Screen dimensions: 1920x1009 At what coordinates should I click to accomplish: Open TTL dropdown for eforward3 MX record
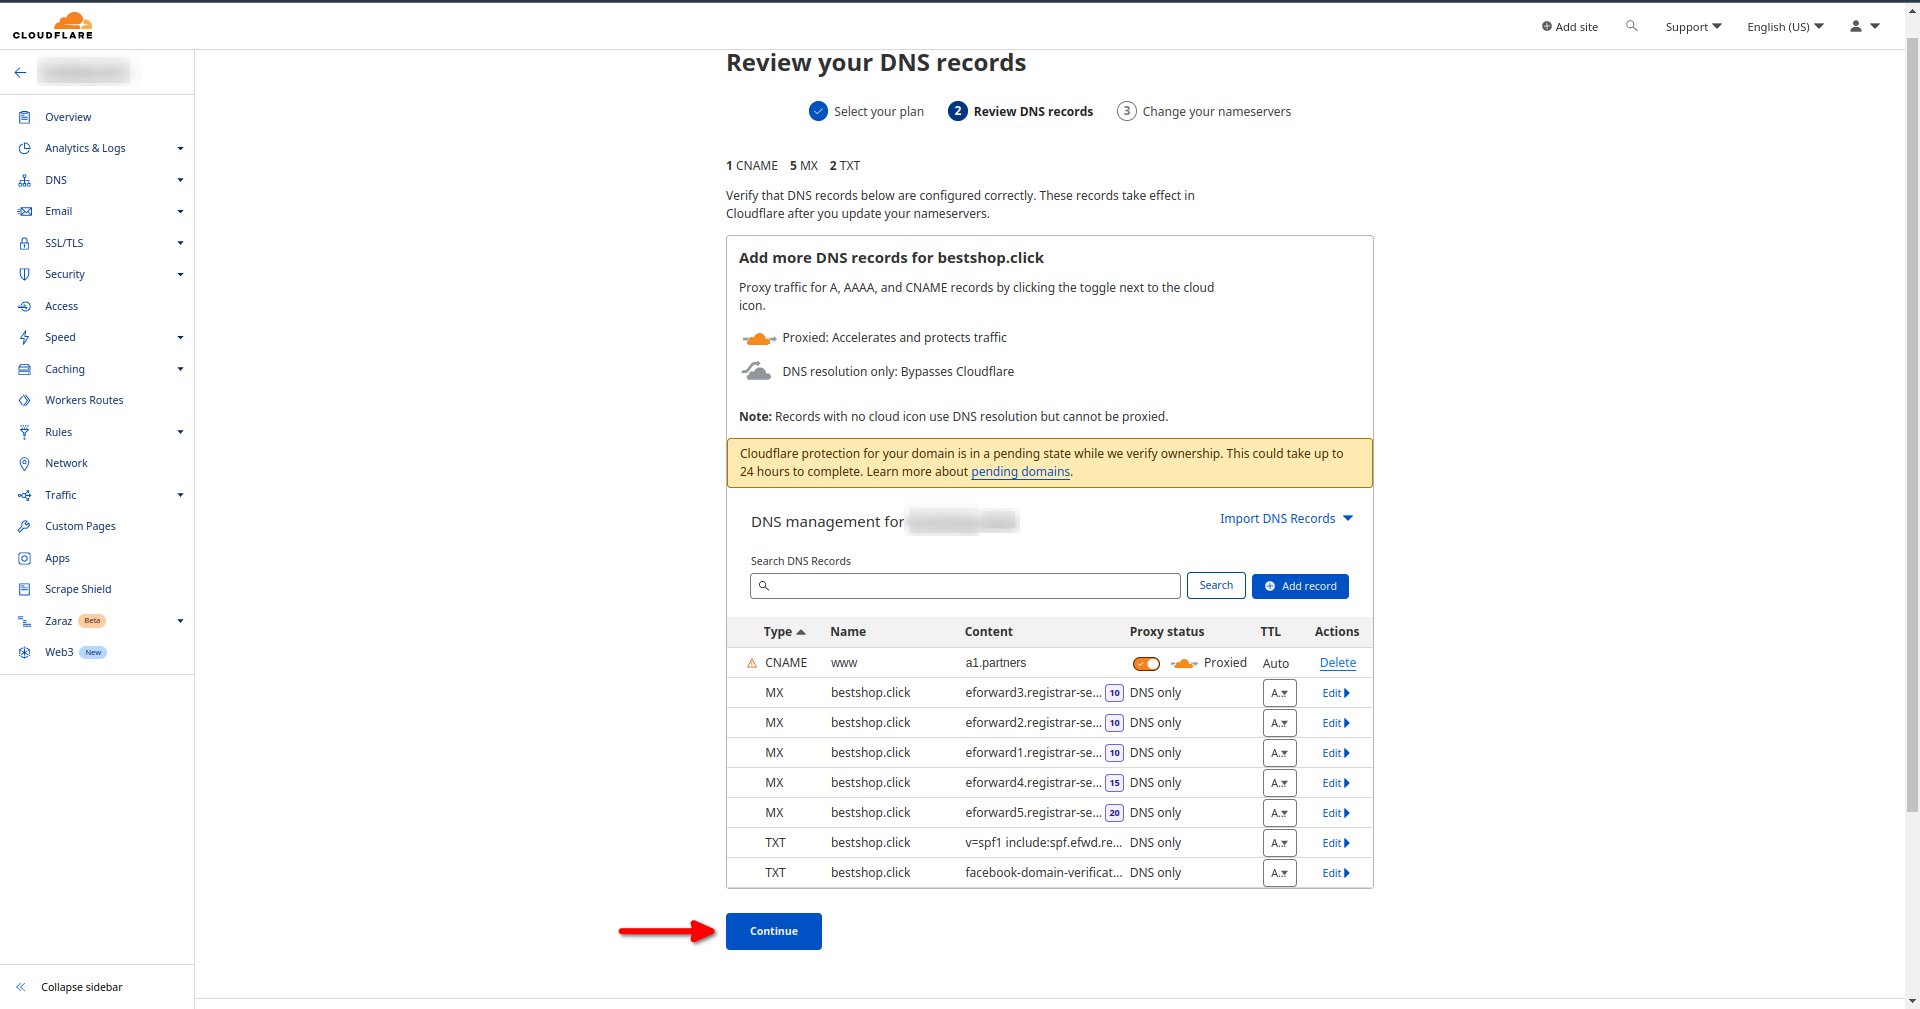(x=1279, y=693)
